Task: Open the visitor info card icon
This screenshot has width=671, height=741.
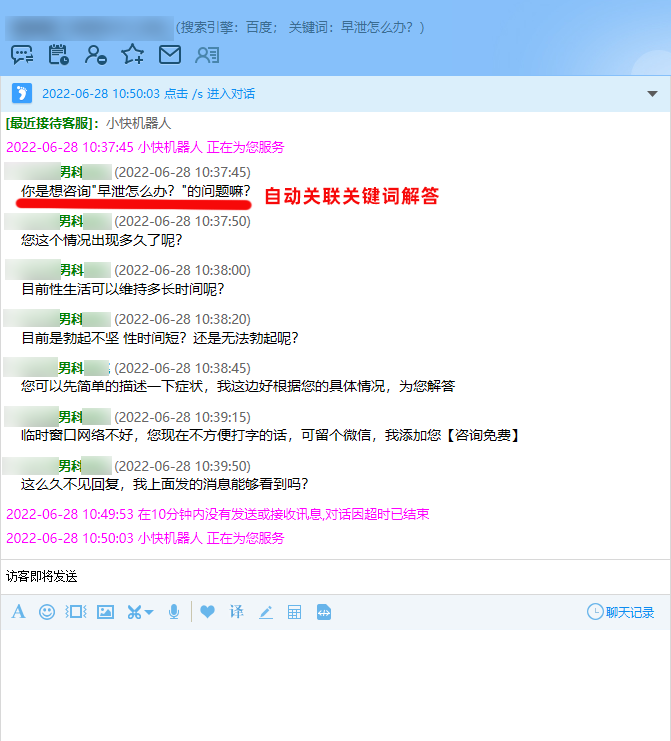Action: pyautogui.click(x=207, y=55)
